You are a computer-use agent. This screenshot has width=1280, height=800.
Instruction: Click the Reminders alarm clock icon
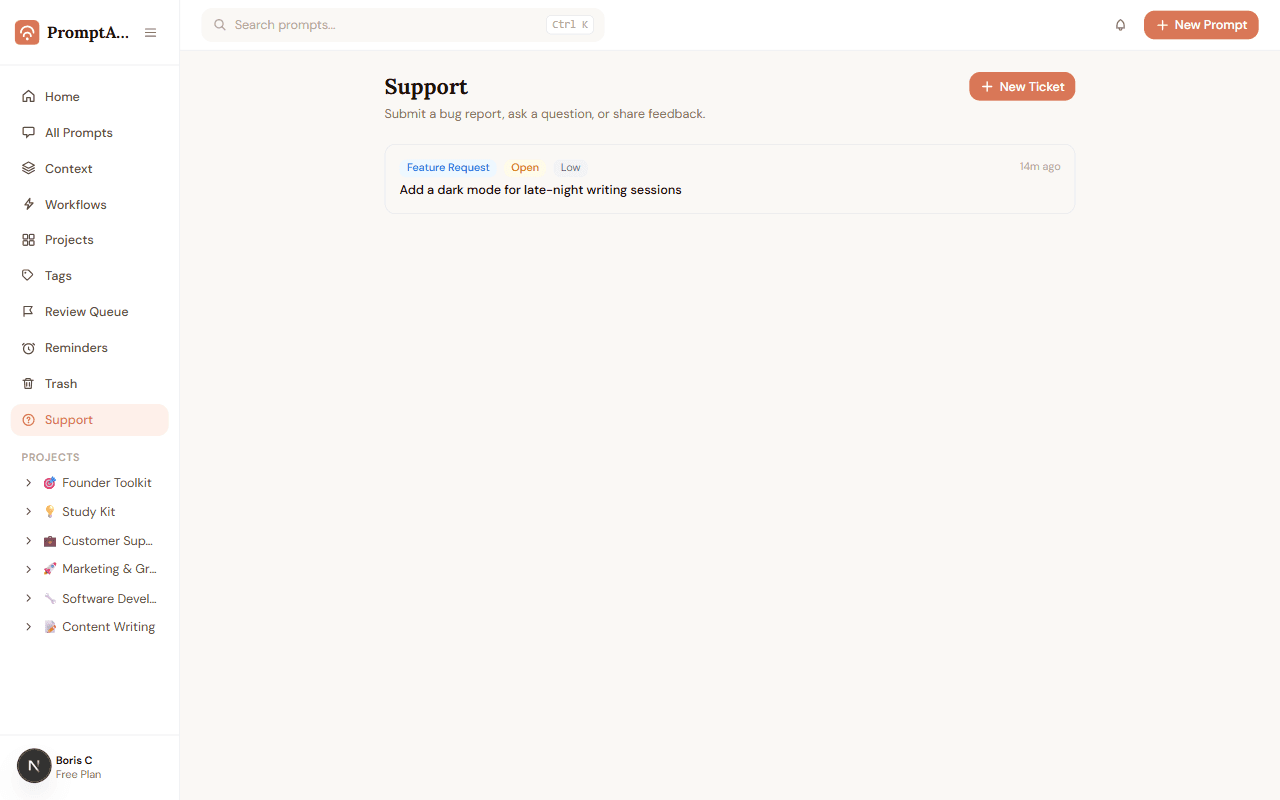pos(28,348)
